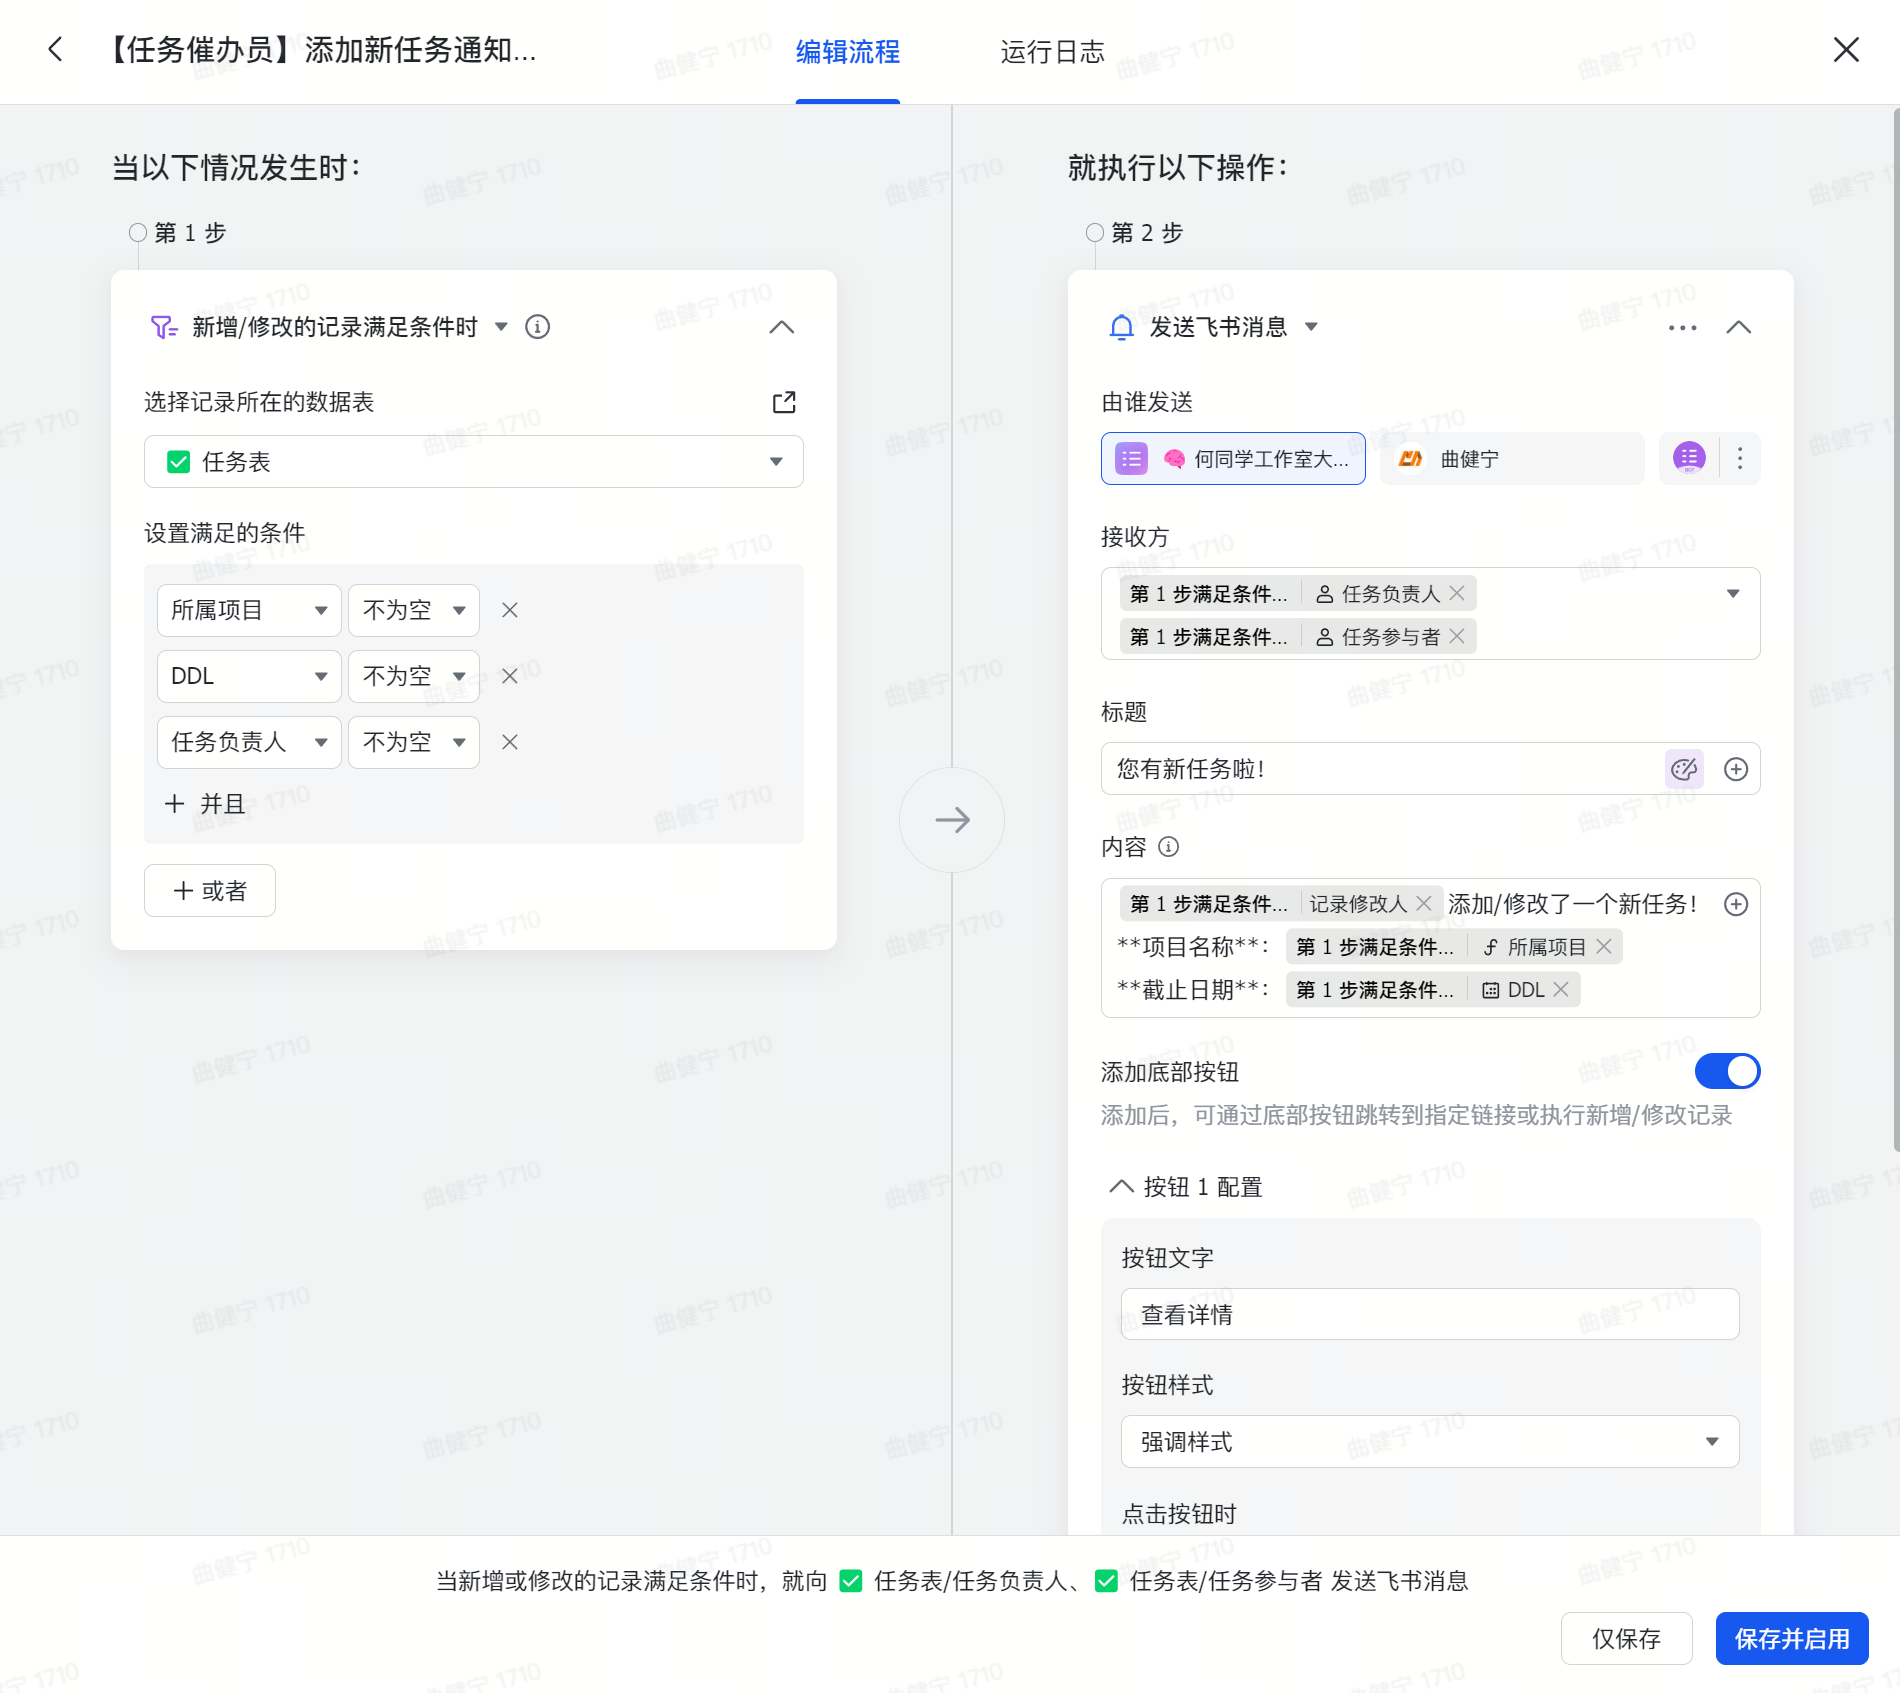Open the three-dot menu of step 2
This screenshot has height=1693, width=1900.
point(1682,327)
